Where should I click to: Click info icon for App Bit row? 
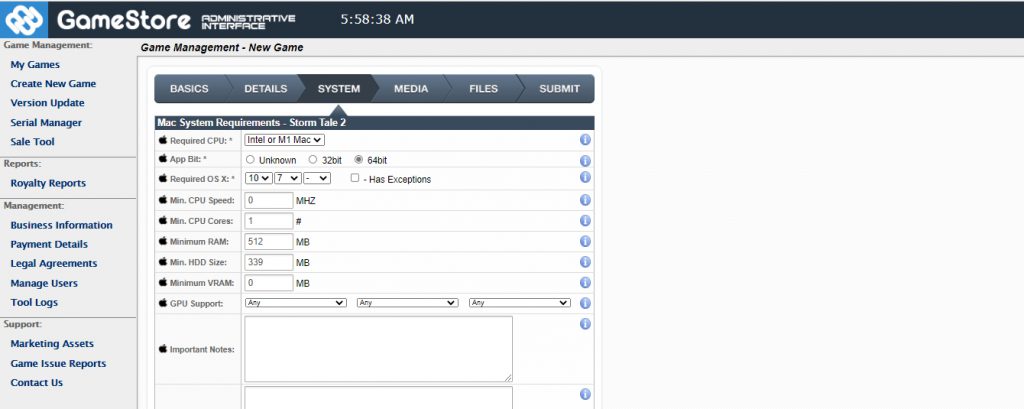pyautogui.click(x=585, y=159)
